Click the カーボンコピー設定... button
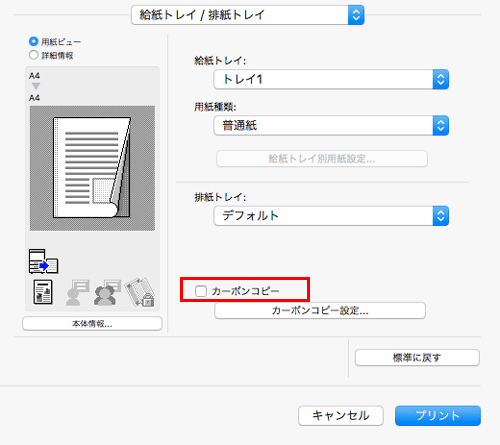The image size is (500, 445). point(320,311)
